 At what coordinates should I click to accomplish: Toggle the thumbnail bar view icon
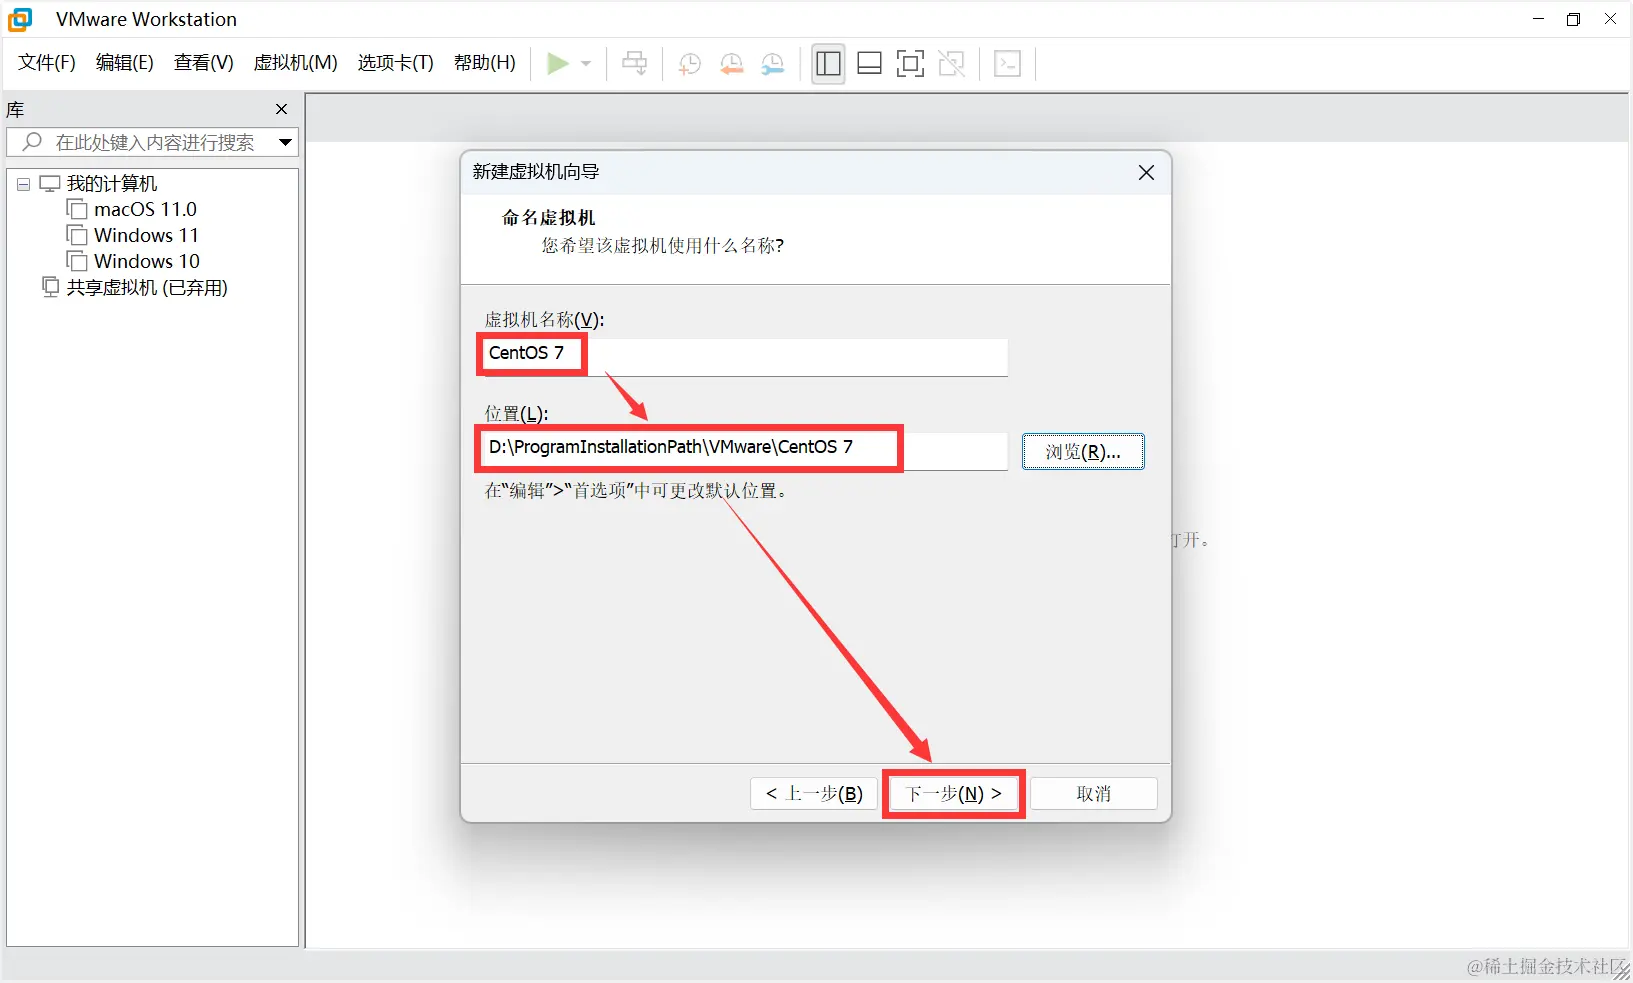point(870,64)
